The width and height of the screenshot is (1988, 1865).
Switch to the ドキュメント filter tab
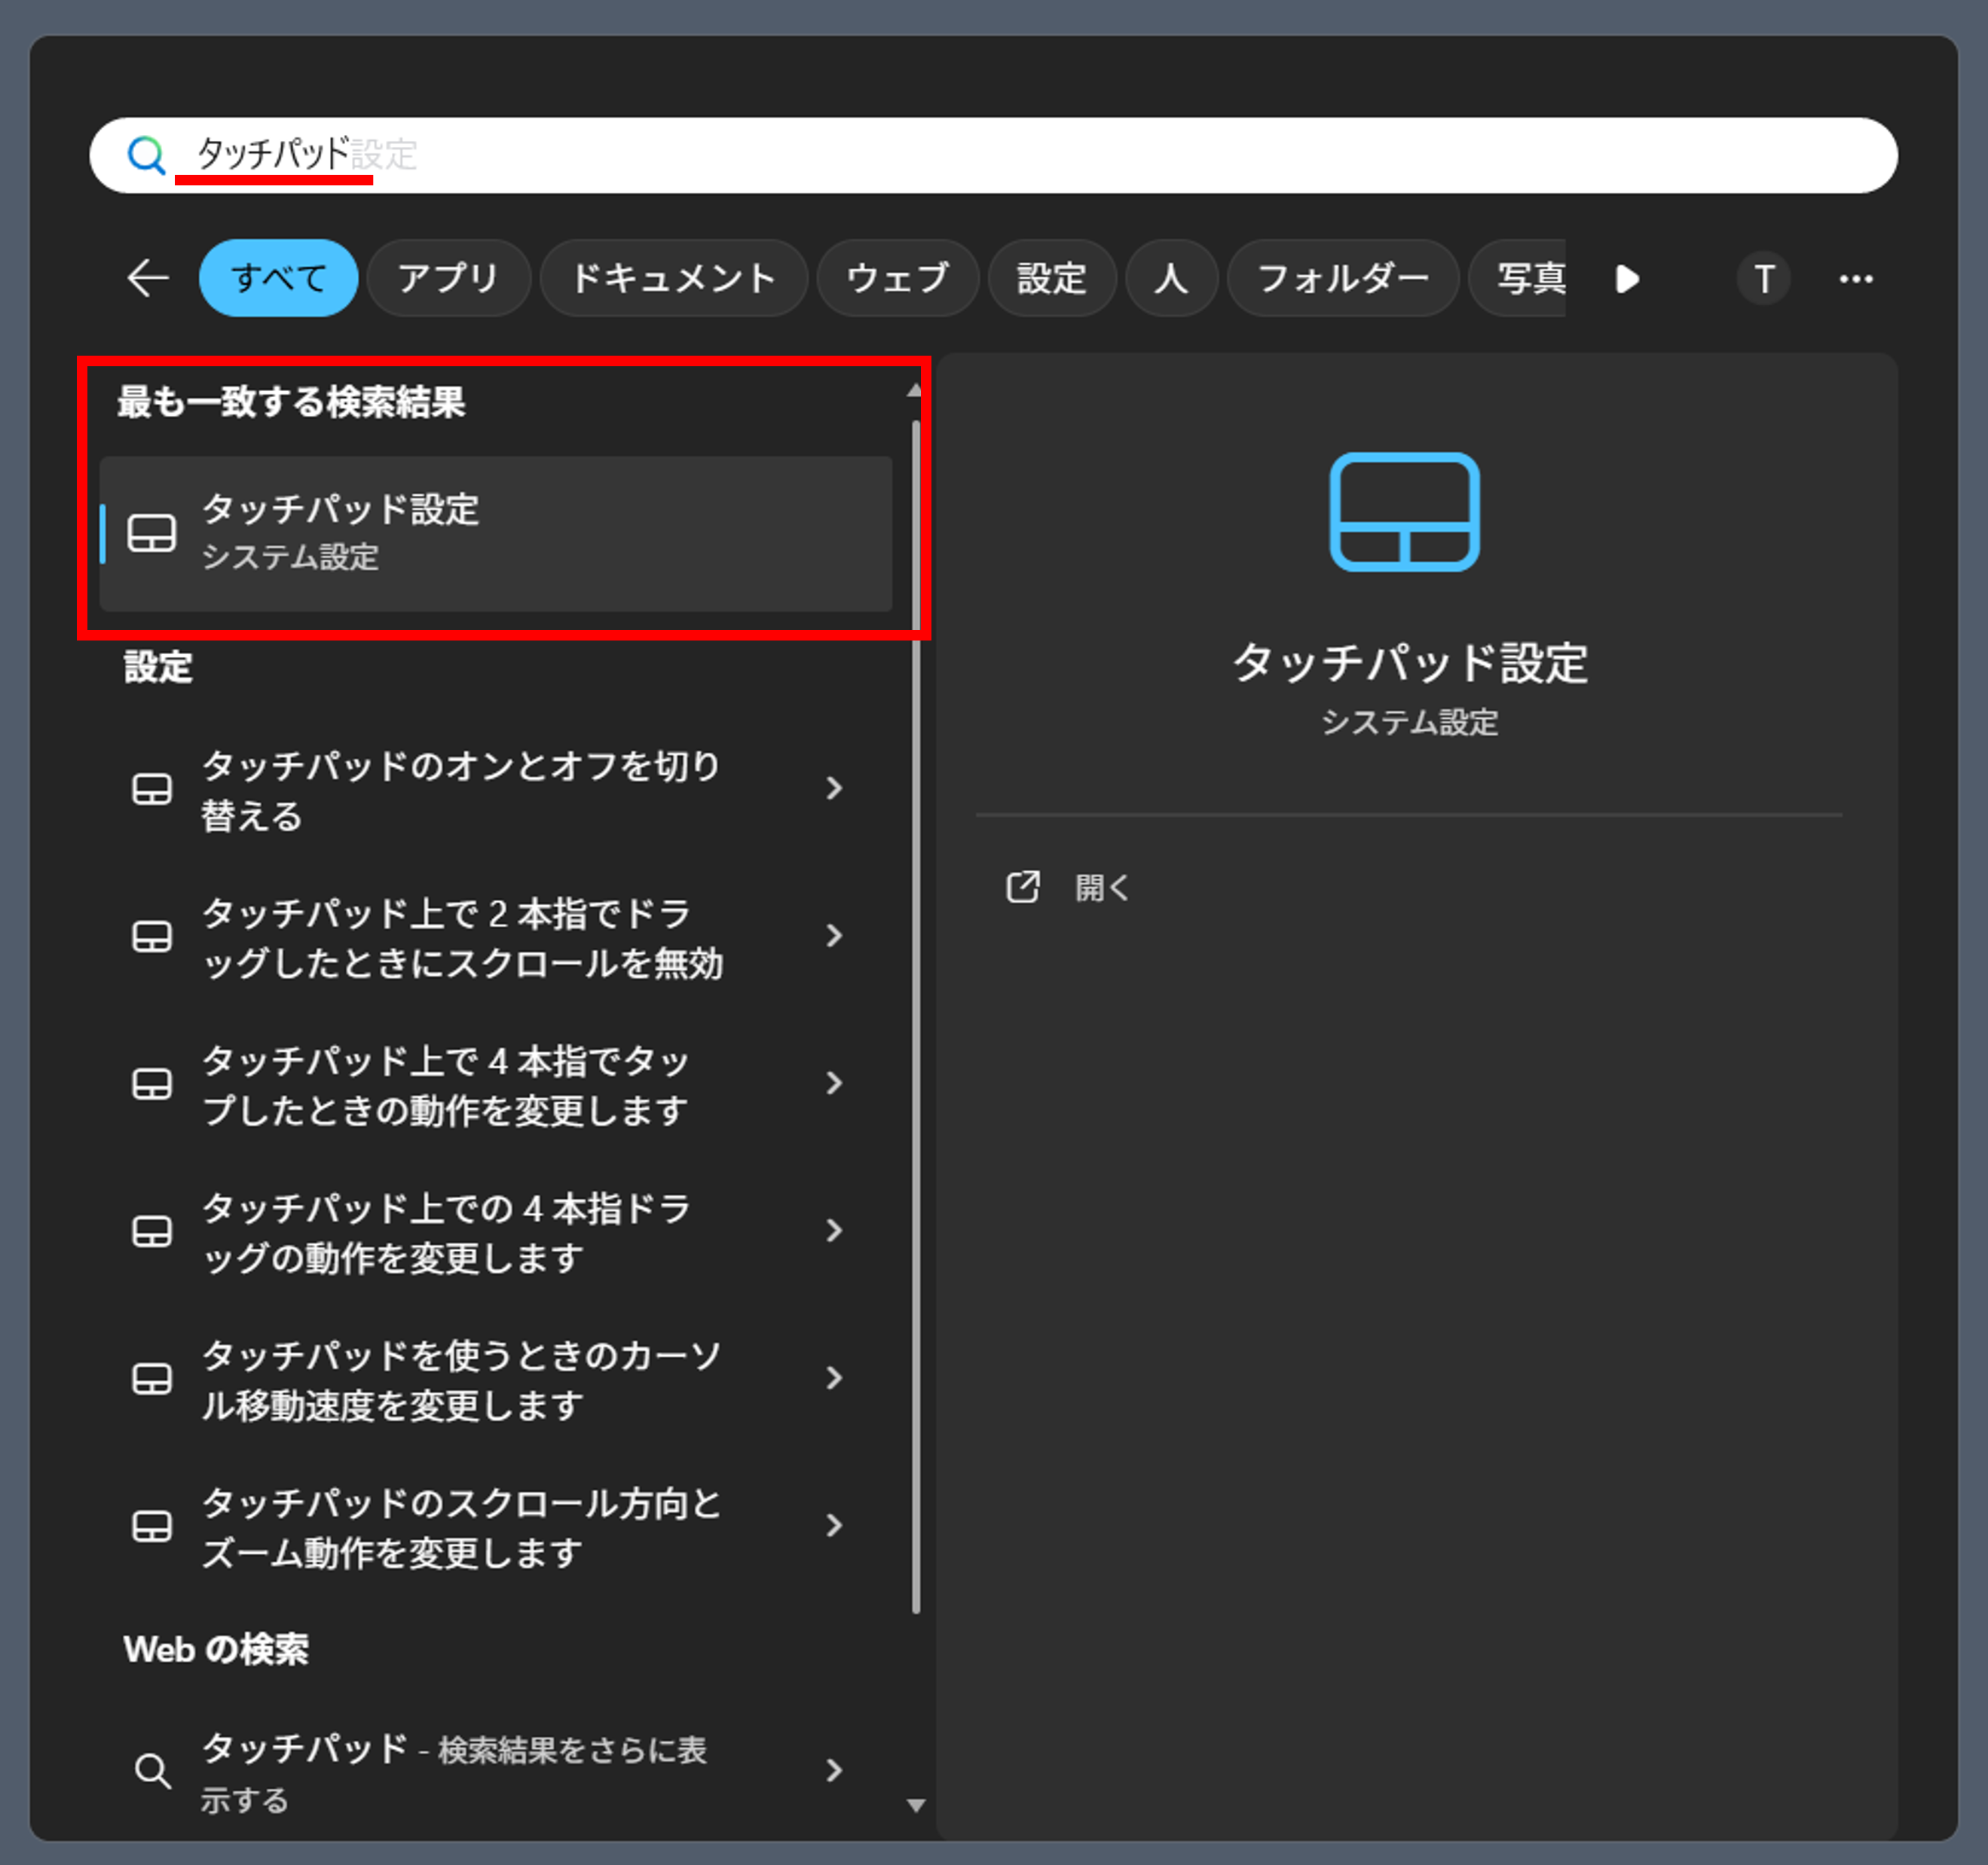pos(673,278)
